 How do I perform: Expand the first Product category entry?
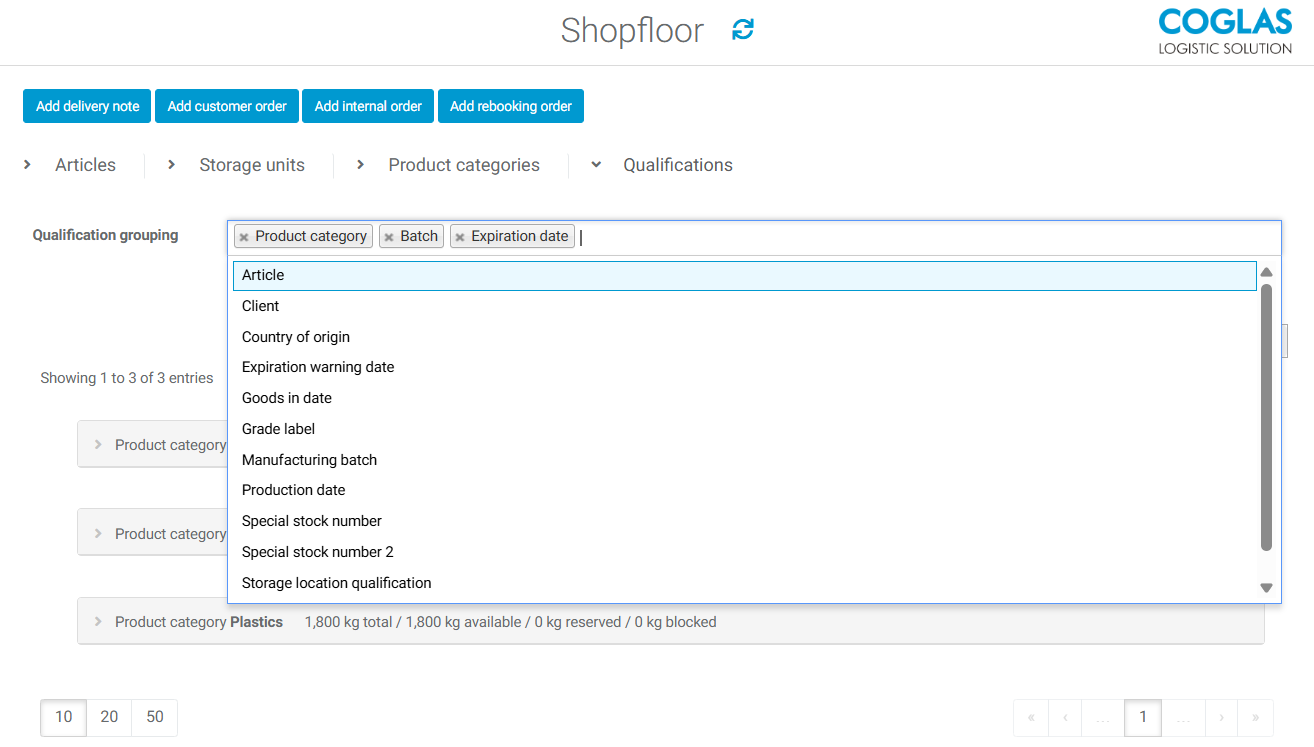click(97, 444)
